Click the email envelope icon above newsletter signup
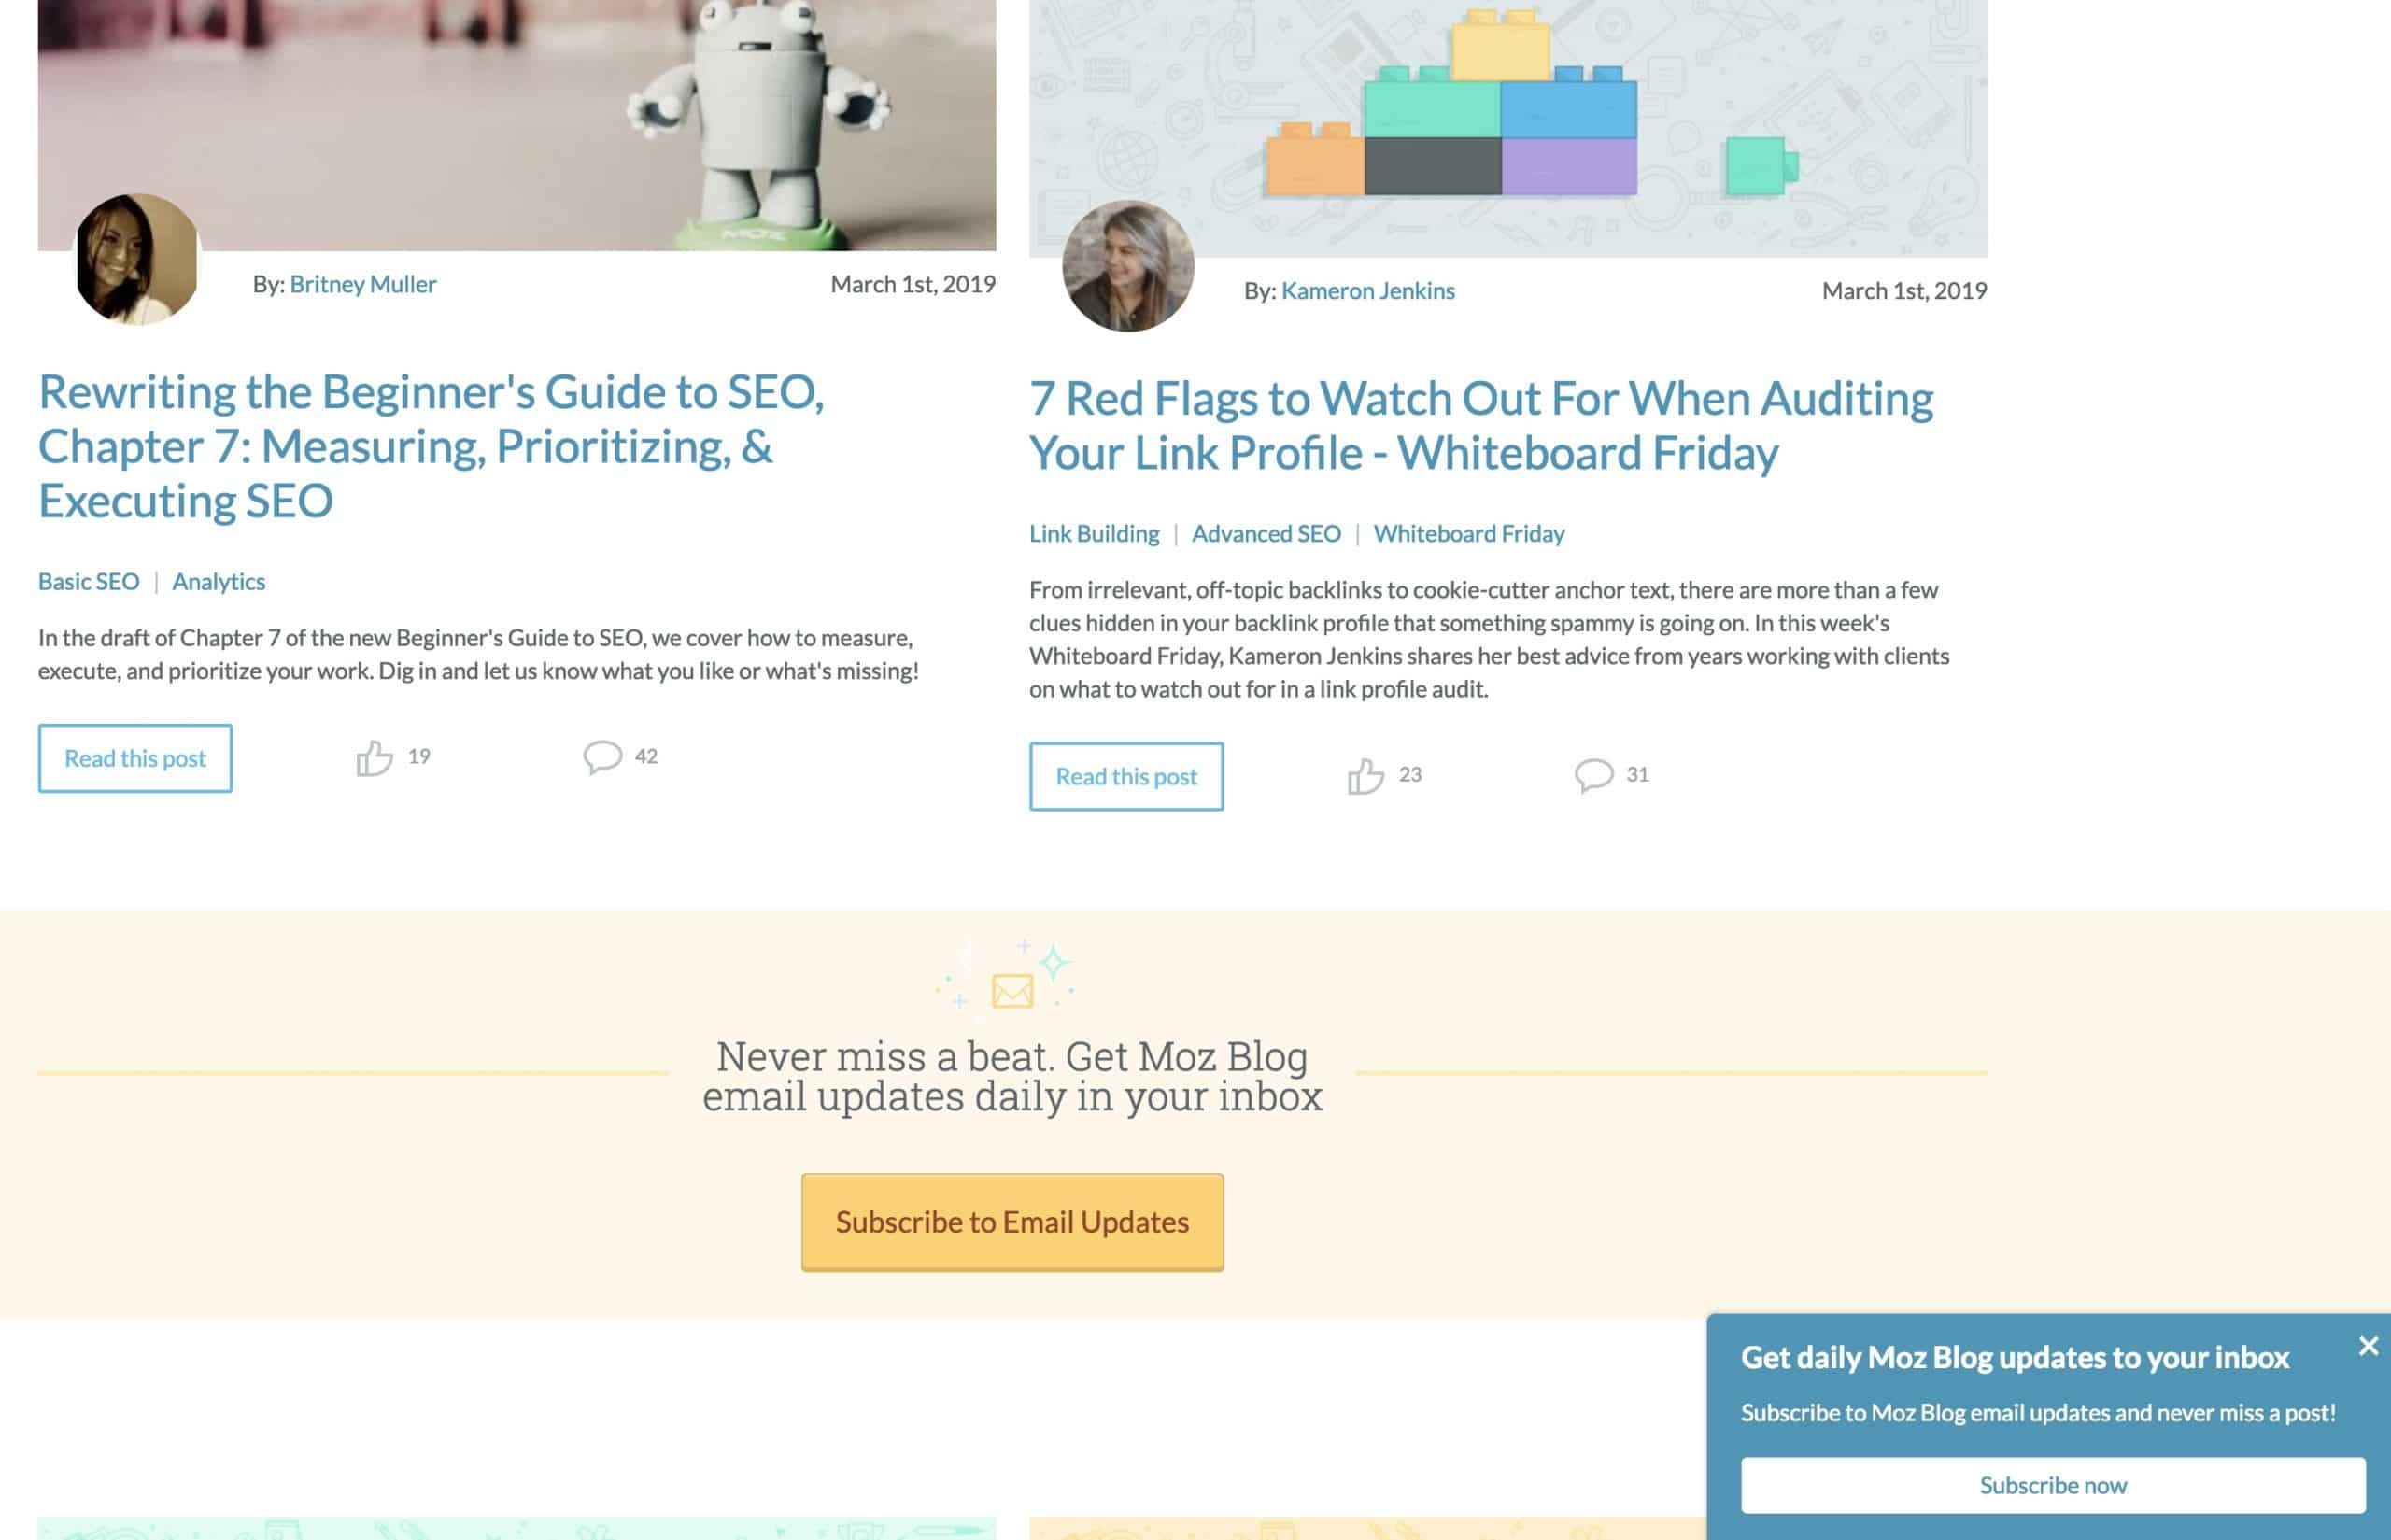Image resolution: width=2391 pixels, height=1540 pixels. coord(1012,990)
